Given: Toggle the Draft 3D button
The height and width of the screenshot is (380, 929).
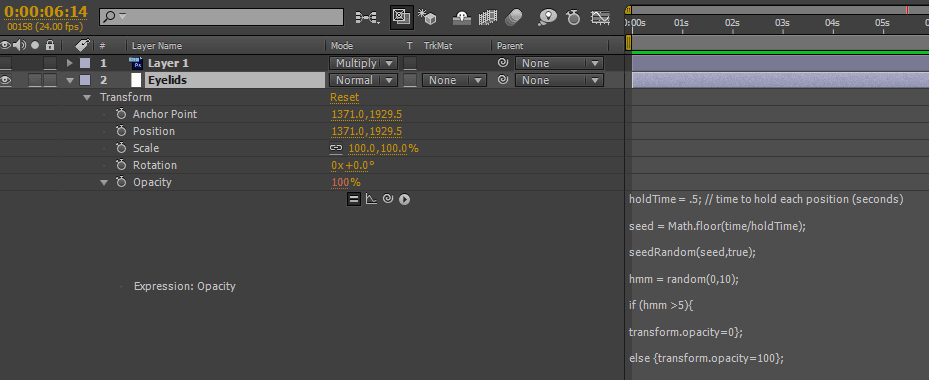Looking at the screenshot, I should coord(402,18).
